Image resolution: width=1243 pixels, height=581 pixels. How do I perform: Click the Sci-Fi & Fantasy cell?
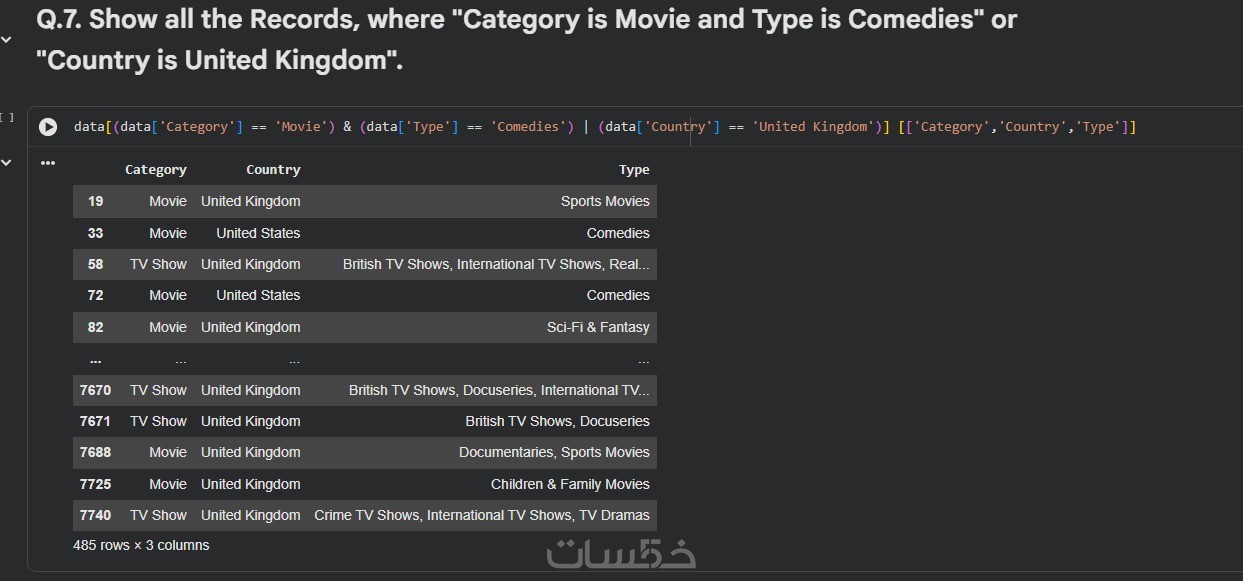[x=598, y=327]
